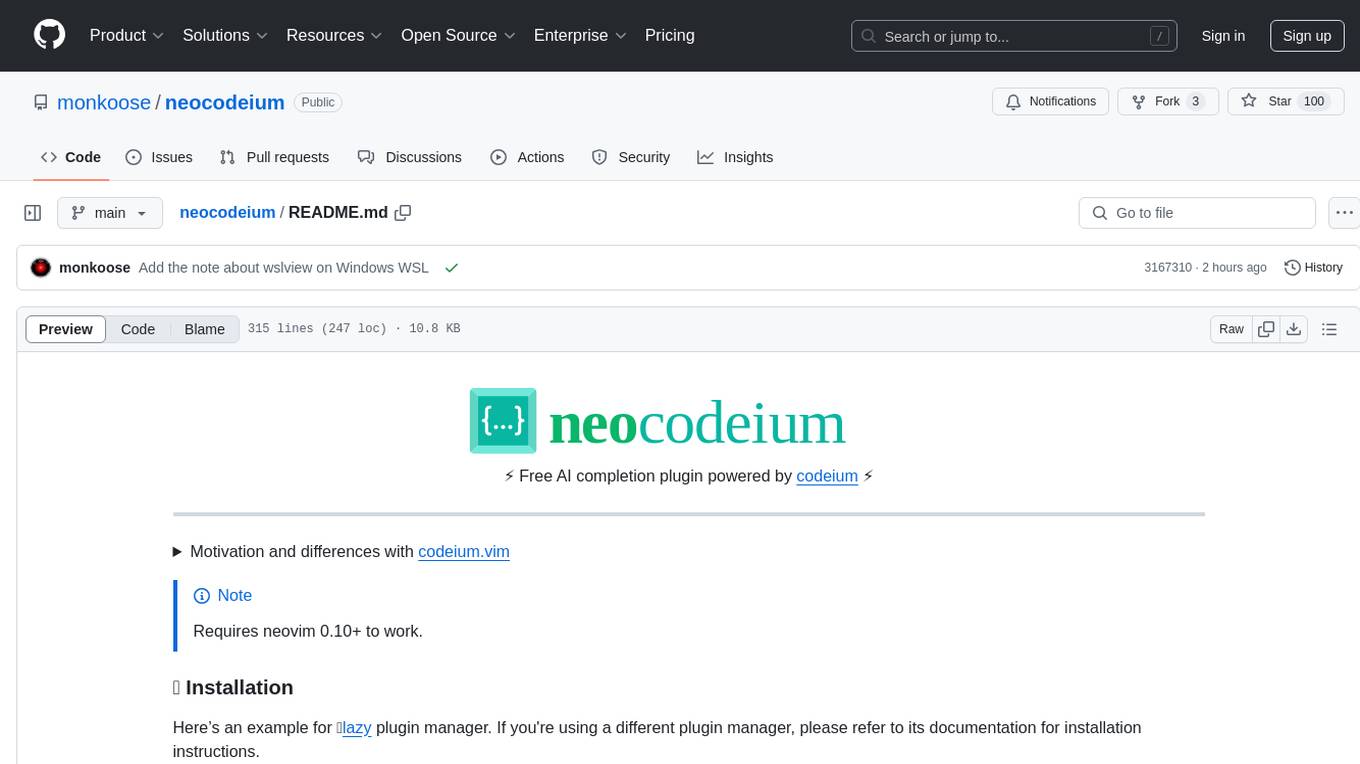Click the Notifications bell icon
1360x764 pixels.
click(x=1014, y=102)
